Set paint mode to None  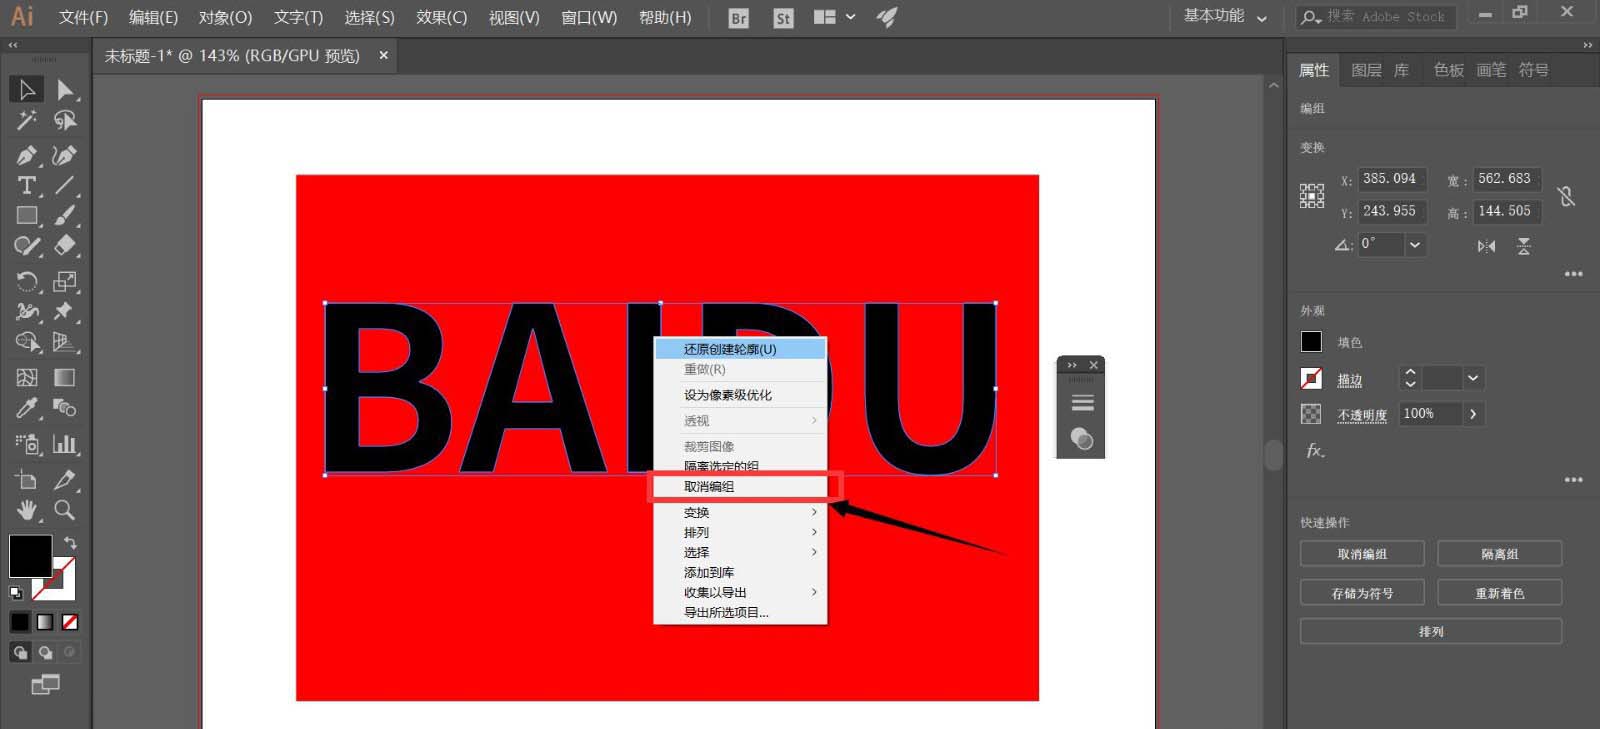(70, 622)
